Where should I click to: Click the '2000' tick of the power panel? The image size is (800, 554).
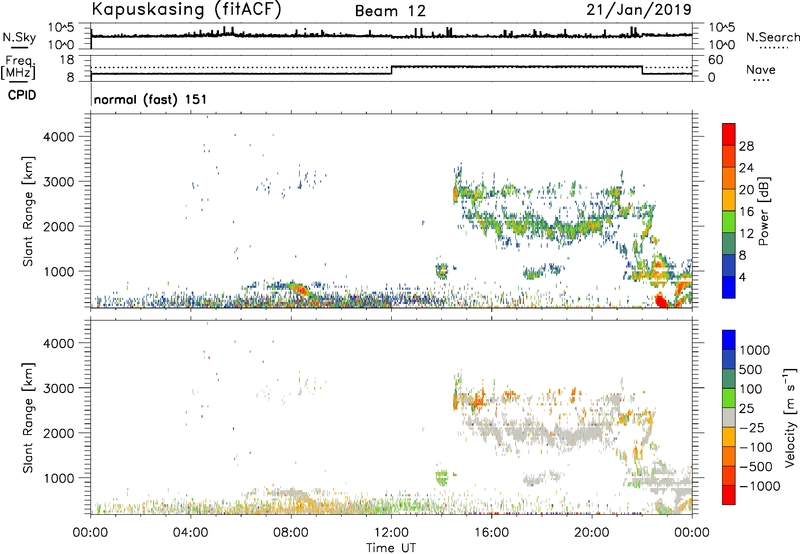[59, 226]
